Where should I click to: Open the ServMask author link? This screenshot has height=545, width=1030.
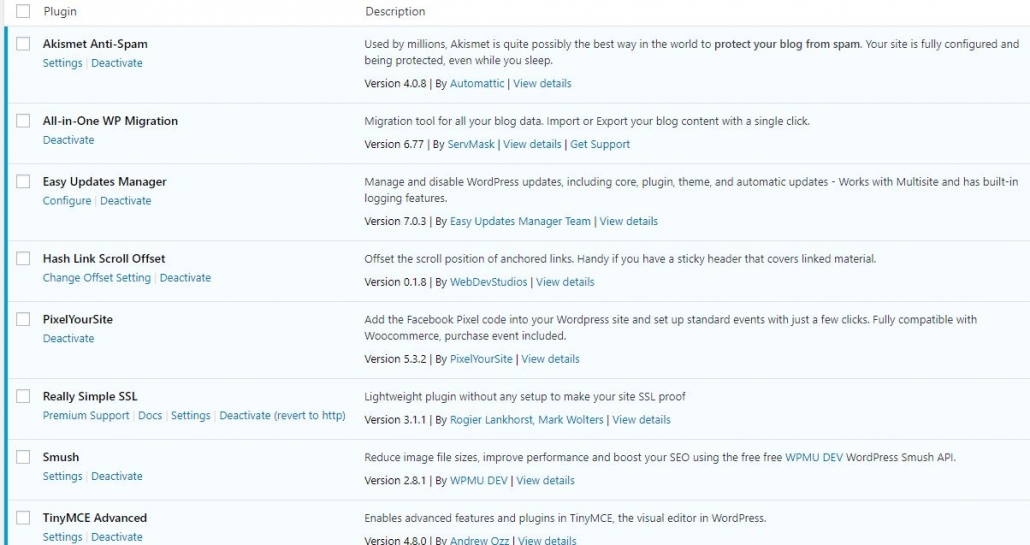[x=471, y=144]
